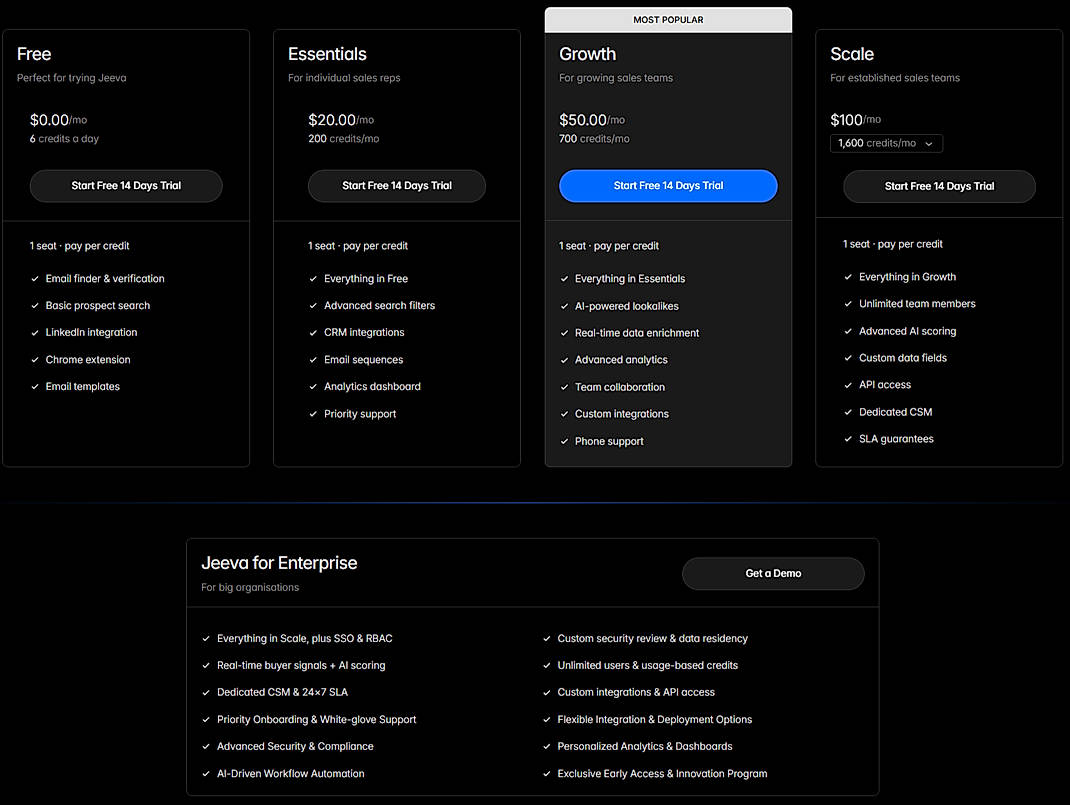Click the MOST POPULAR banner on Growth plan
Viewport: 1070px width, 805px height.
(668, 18)
